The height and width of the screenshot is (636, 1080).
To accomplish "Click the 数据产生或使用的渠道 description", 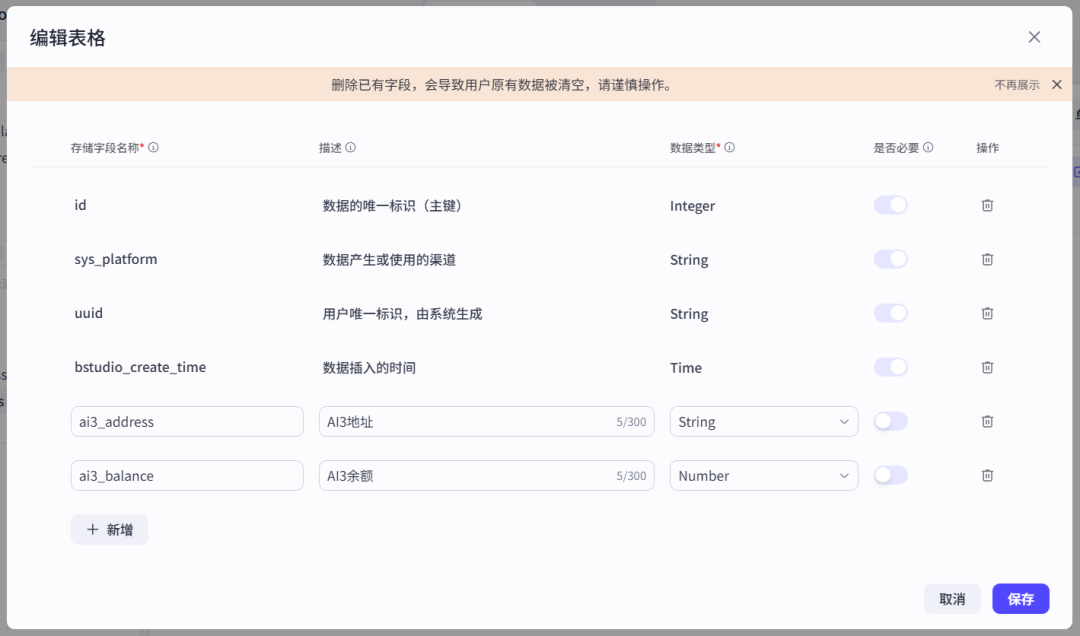I will (x=389, y=260).
